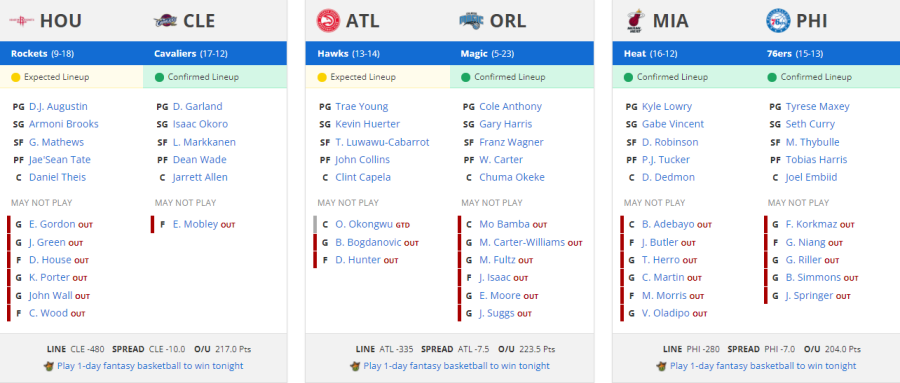Click O. Okongwu game-time decision entry
The height and width of the screenshot is (383, 900).
(x=362, y=225)
